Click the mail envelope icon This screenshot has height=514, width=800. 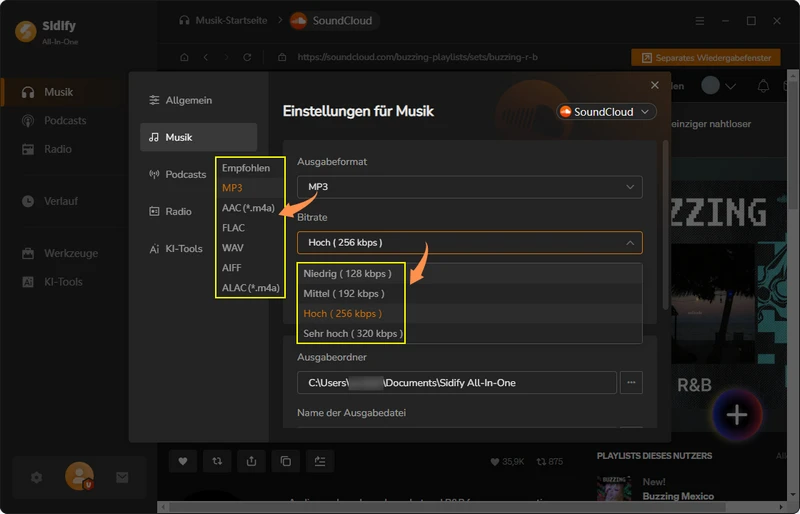pyautogui.click(x=122, y=478)
